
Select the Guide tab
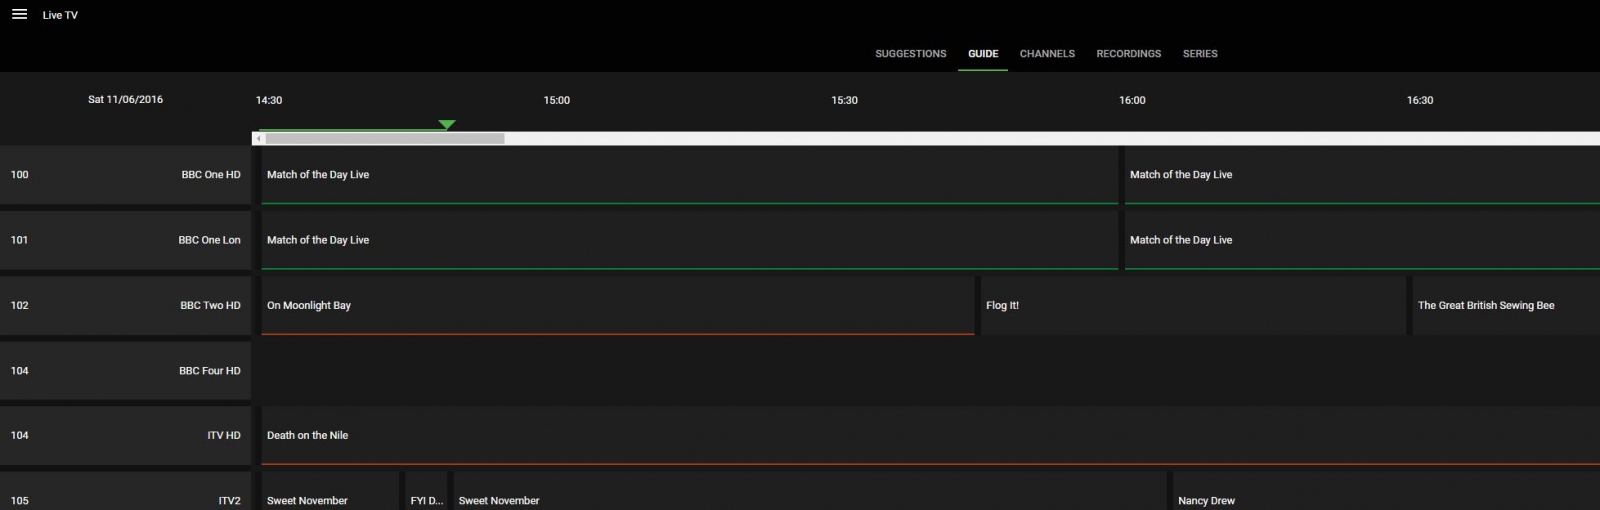pos(983,54)
